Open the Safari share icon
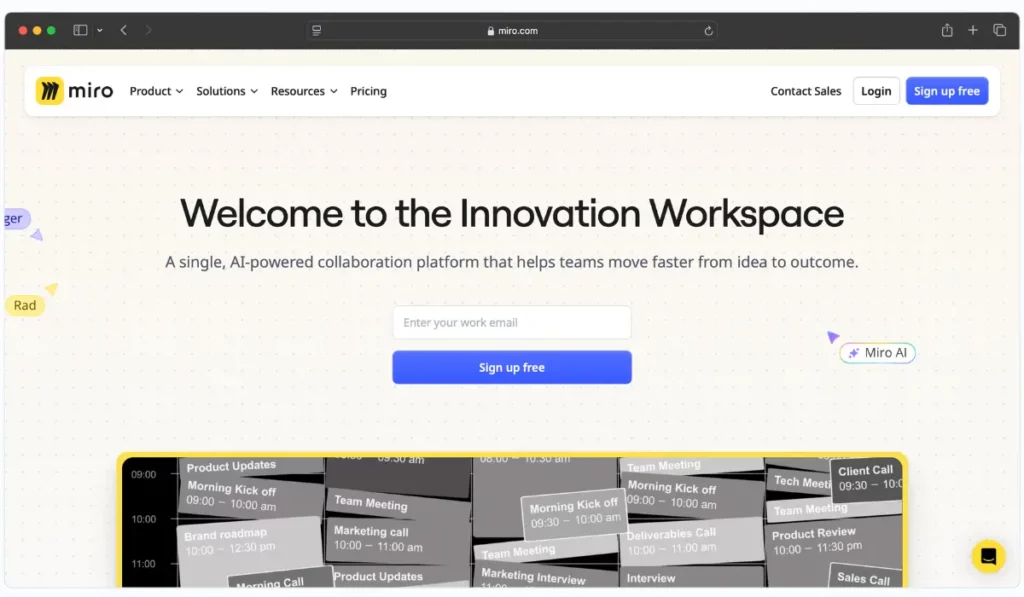Screen dimensions: 1024x597 click(947, 30)
